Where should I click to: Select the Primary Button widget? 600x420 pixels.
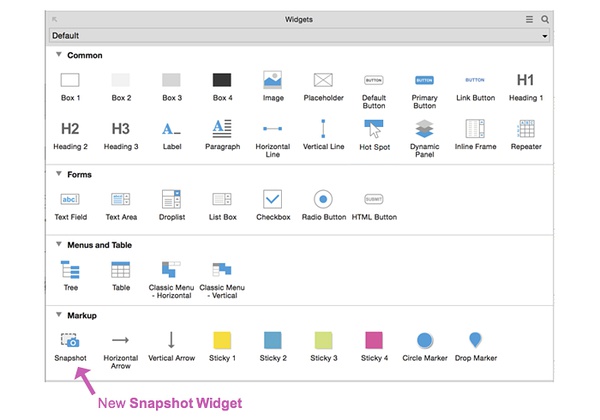pyautogui.click(x=424, y=80)
